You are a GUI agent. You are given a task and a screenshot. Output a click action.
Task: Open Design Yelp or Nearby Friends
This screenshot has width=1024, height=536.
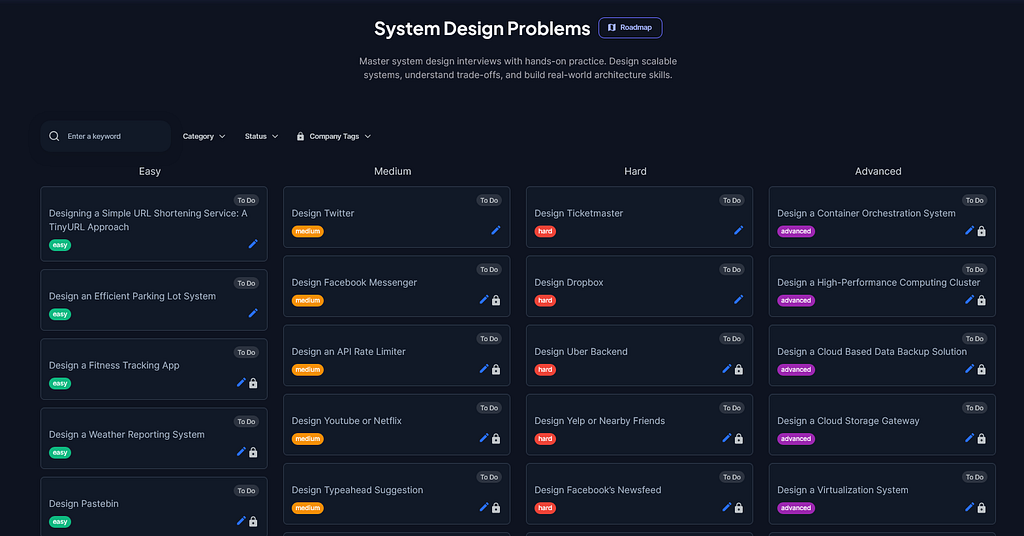(x=600, y=421)
